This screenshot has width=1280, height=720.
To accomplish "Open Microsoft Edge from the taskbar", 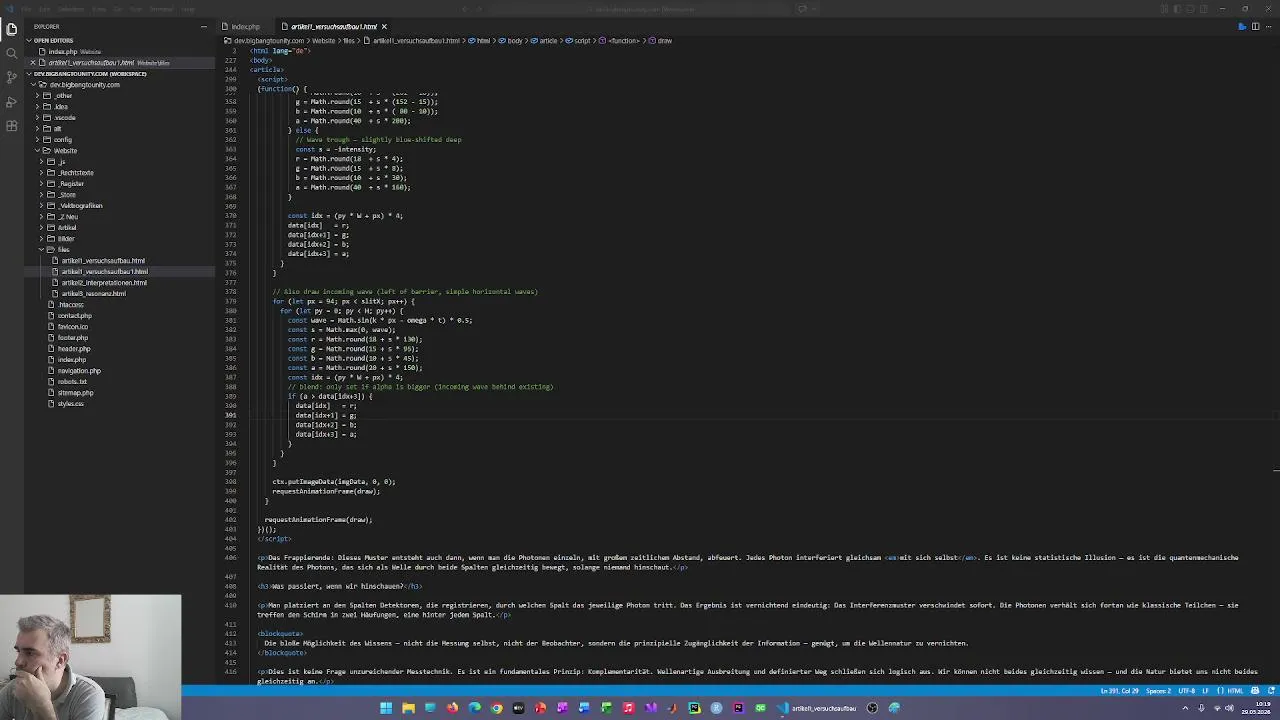I will (x=474, y=708).
